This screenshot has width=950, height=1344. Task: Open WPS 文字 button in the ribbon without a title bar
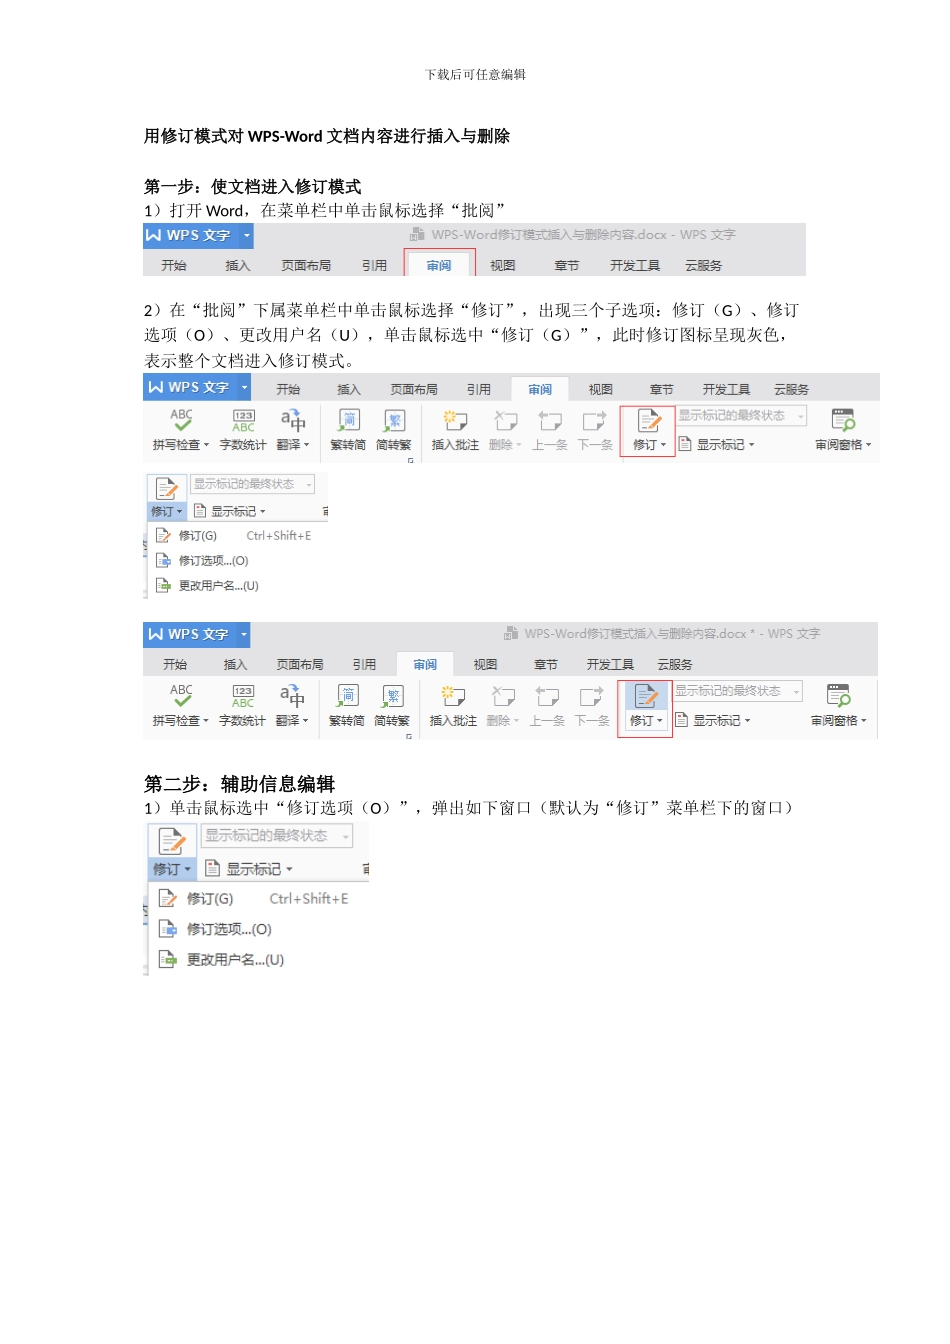click(x=198, y=387)
